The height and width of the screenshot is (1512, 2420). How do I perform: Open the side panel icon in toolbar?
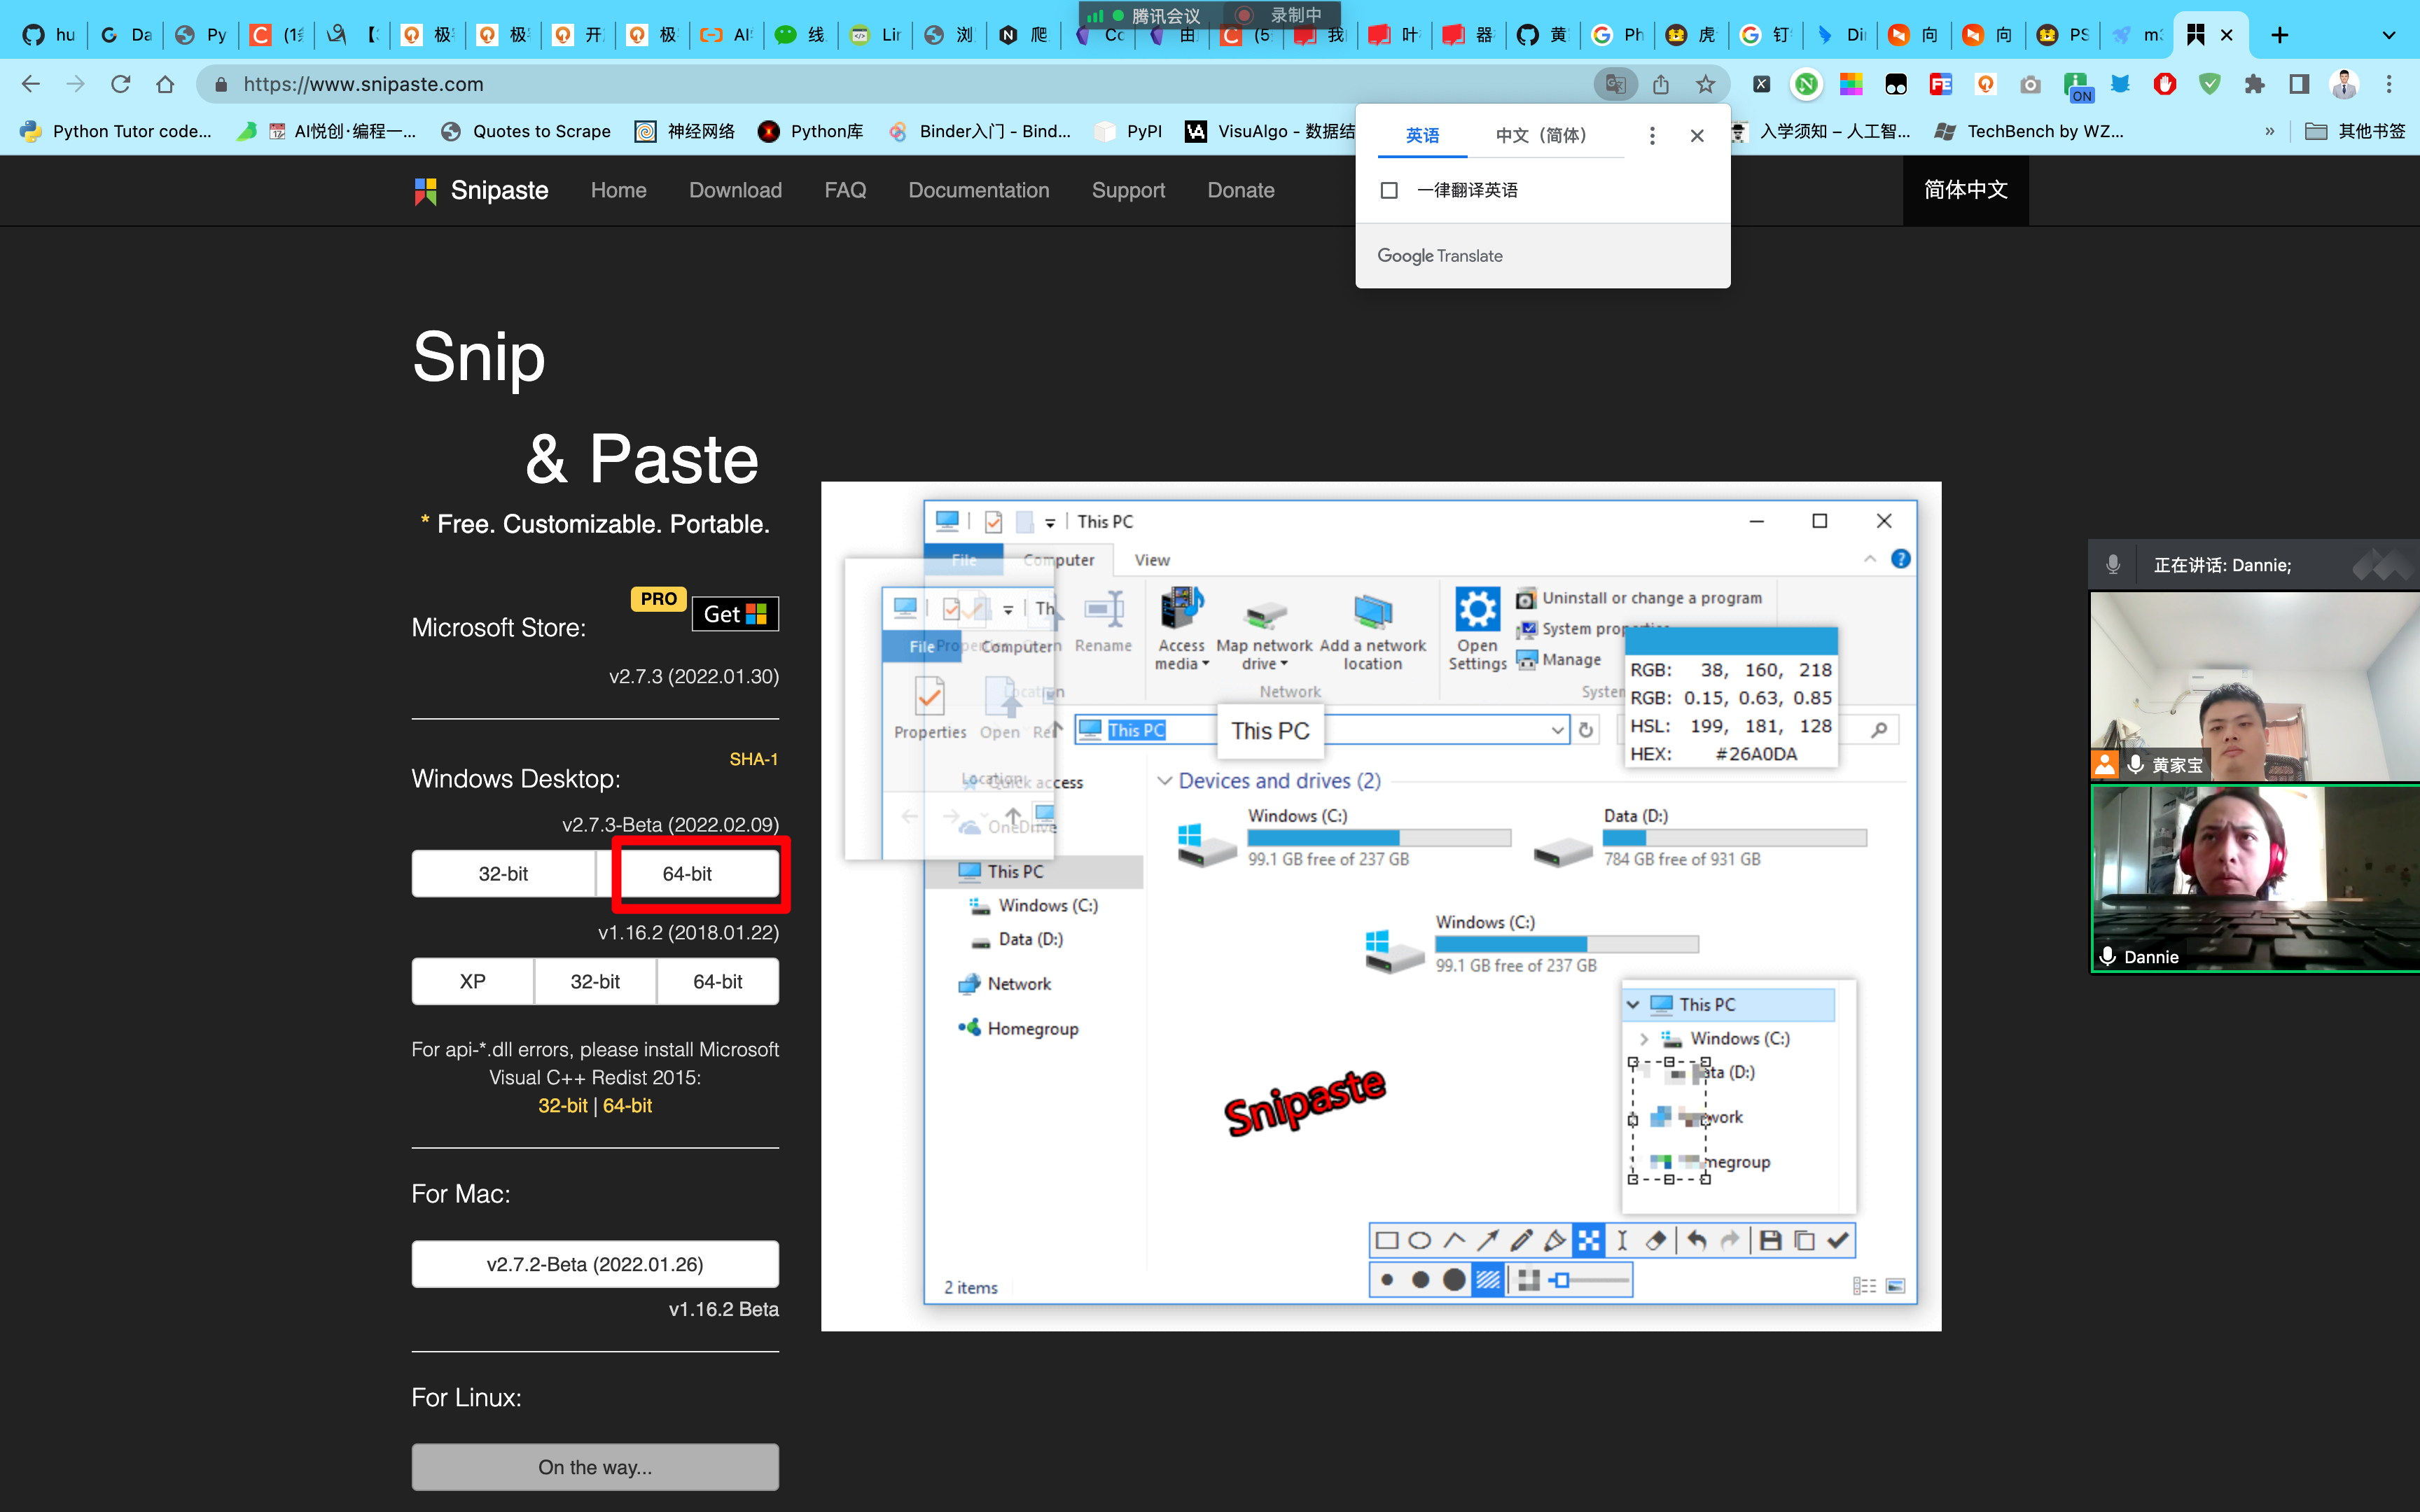coord(2299,84)
